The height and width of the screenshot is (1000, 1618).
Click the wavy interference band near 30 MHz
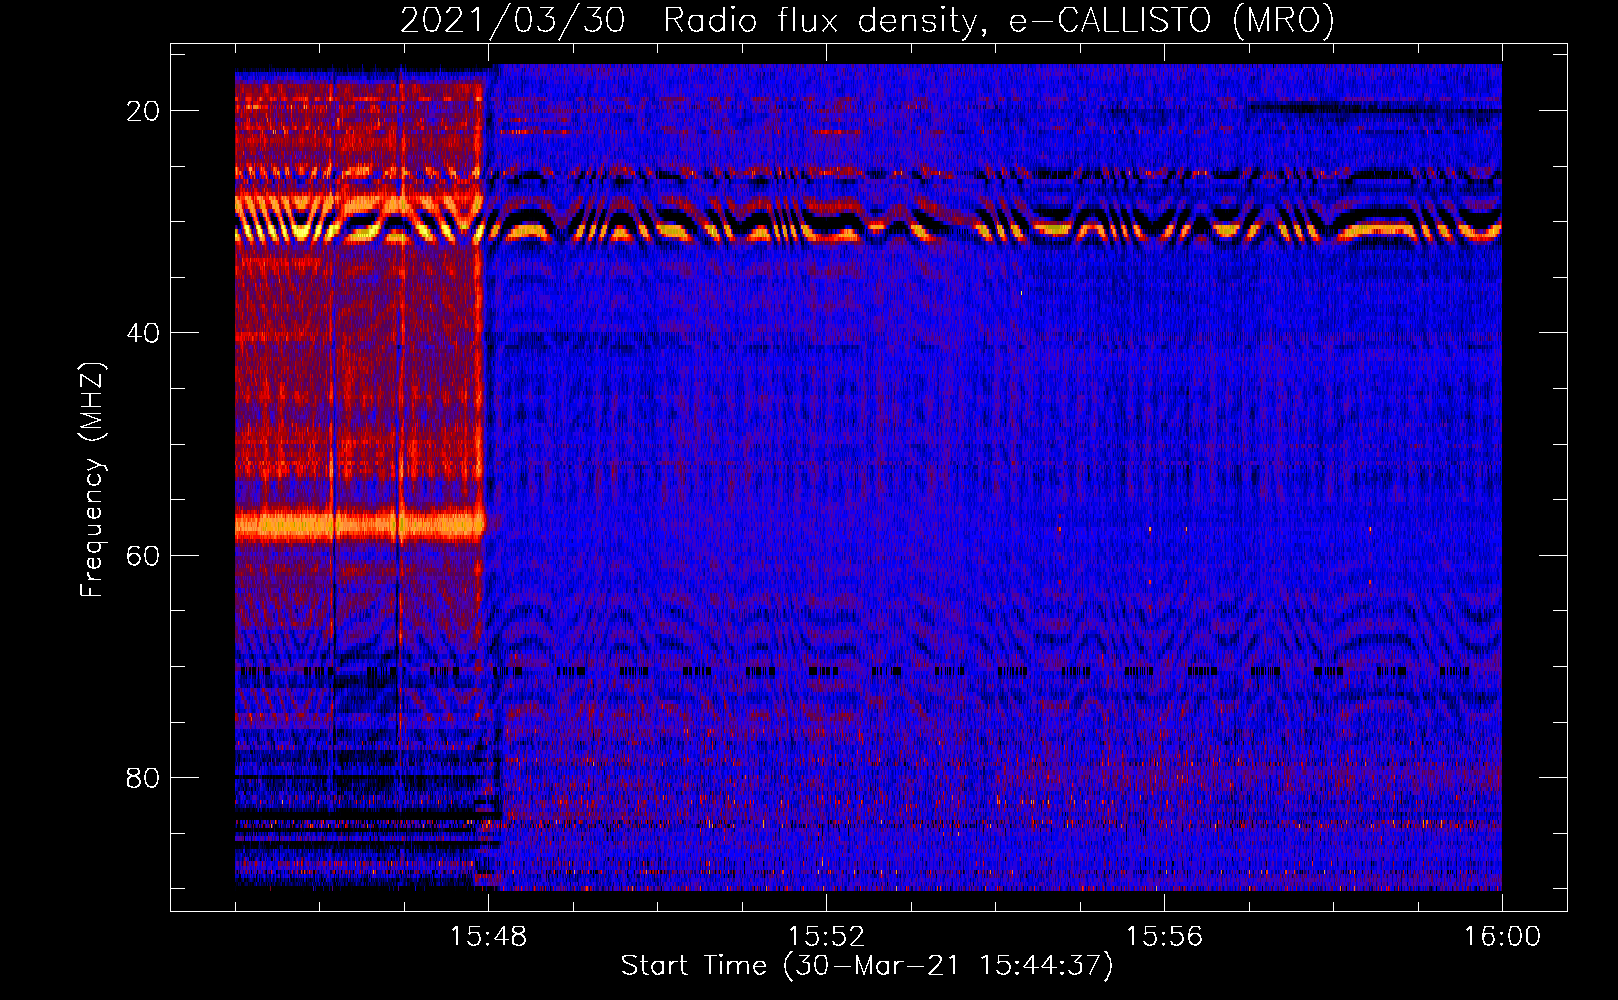868,218
